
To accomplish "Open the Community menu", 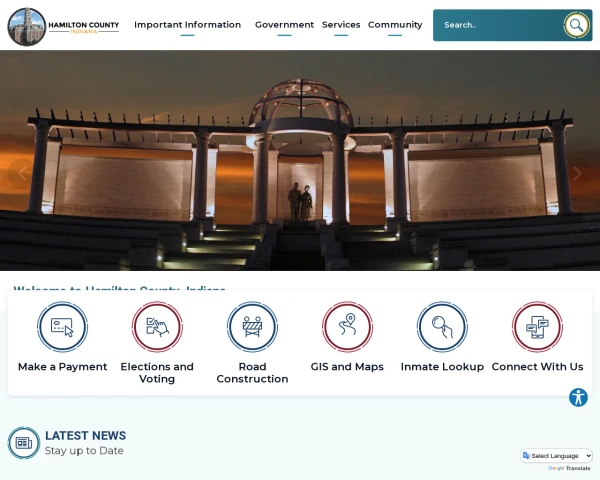I will 395,25.
